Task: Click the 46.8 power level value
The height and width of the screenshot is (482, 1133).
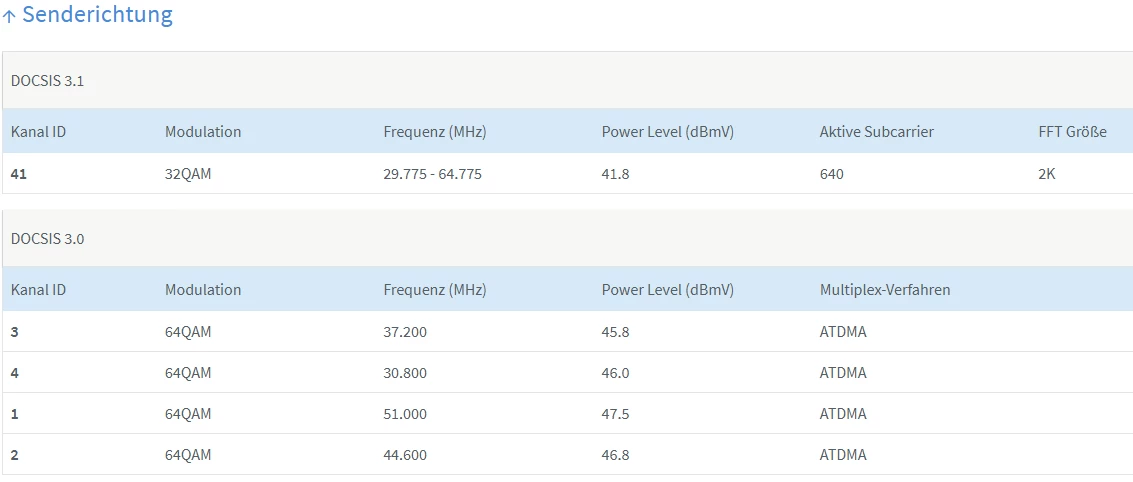Action: pos(615,455)
